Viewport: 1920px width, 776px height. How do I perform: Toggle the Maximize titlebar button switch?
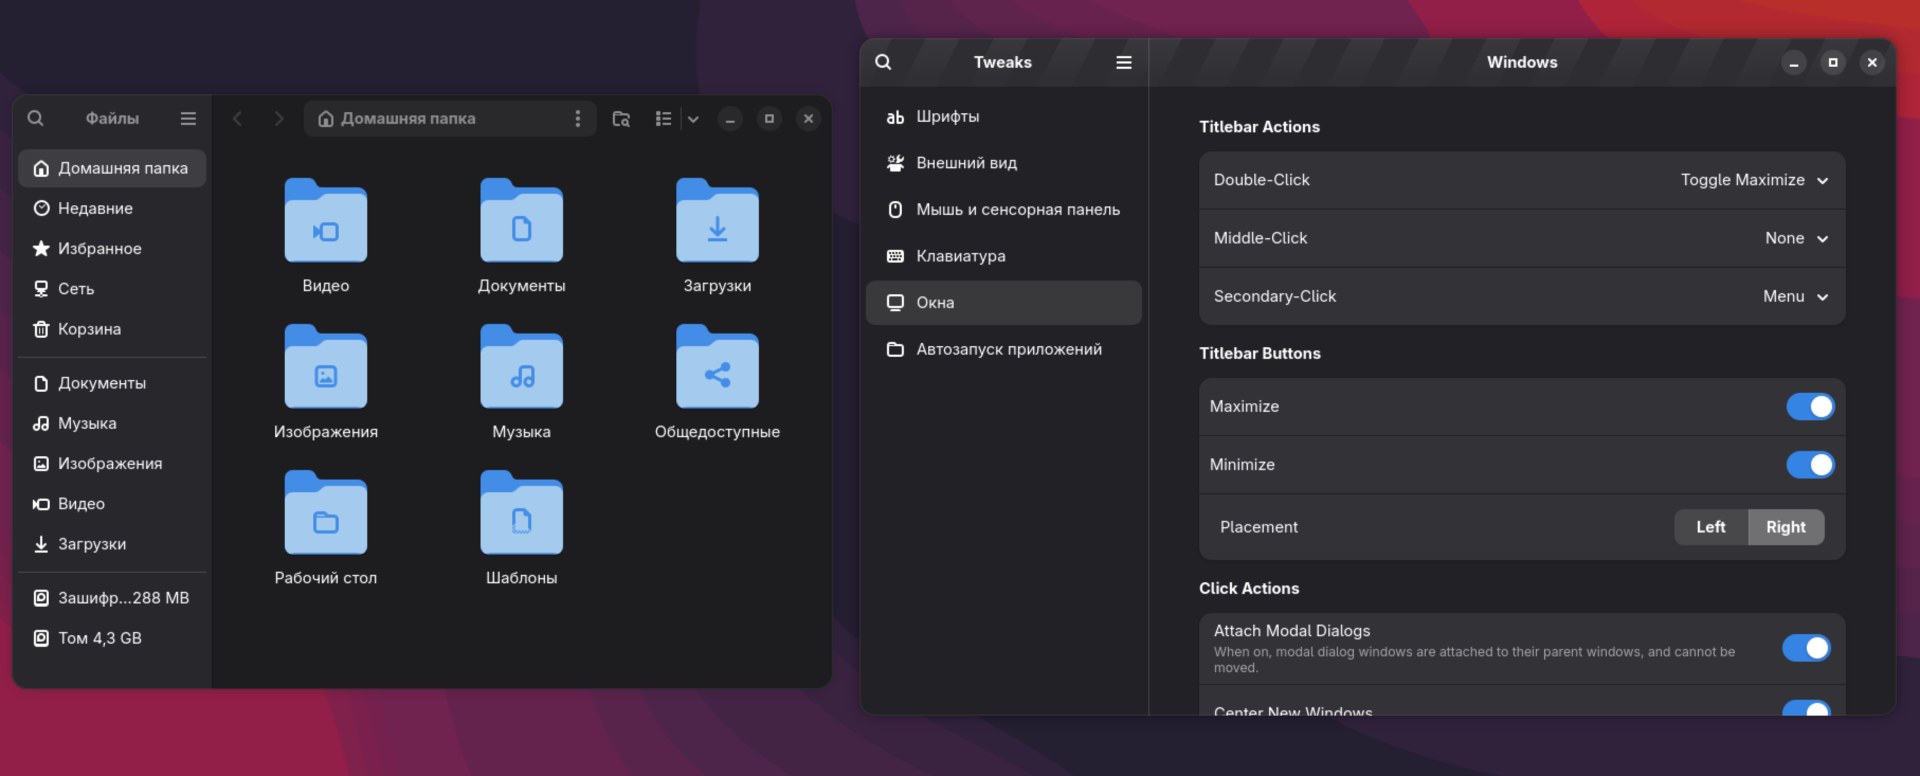pos(1810,406)
